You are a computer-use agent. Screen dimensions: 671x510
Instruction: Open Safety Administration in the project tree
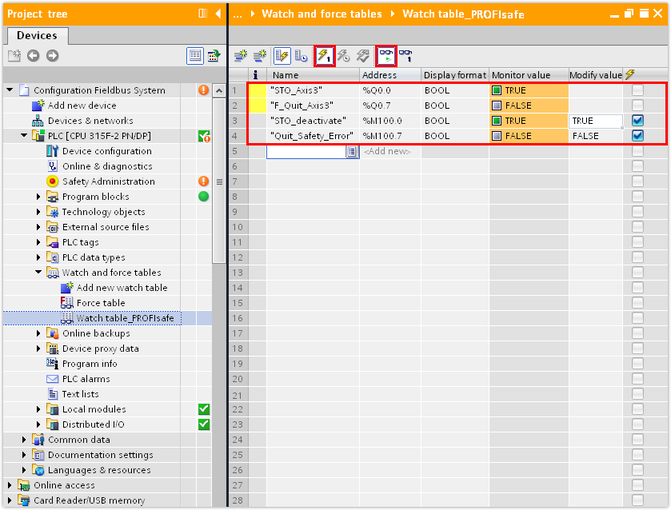tap(108, 181)
